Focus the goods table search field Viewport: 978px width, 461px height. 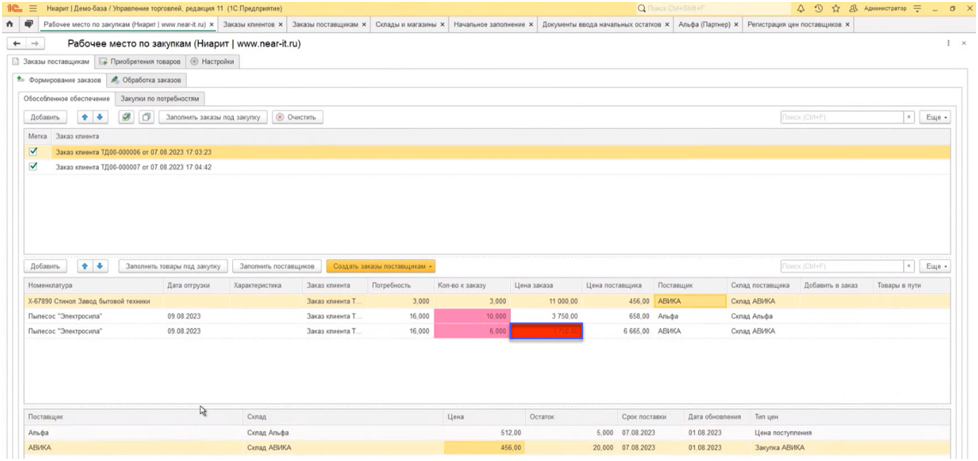pos(842,266)
